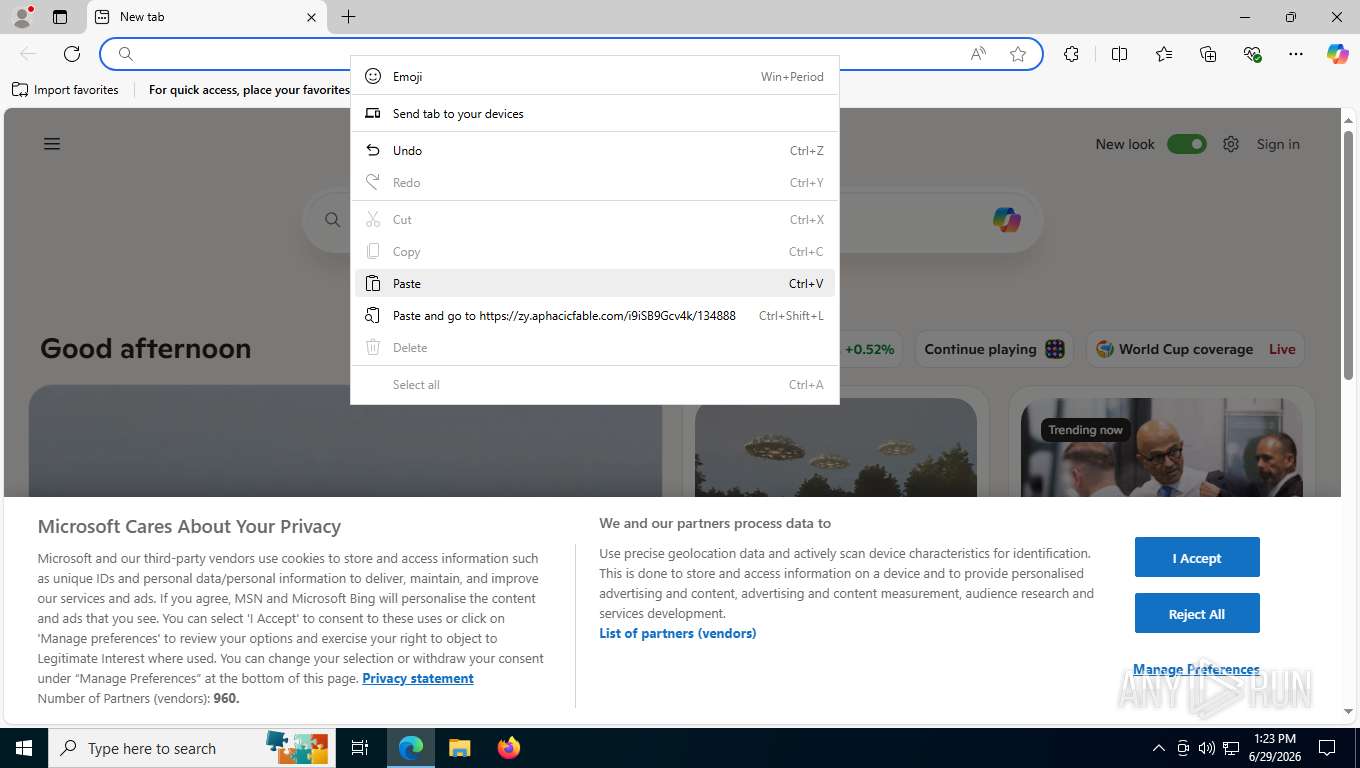This screenshot has width=1360, height=768.
Task: Select Emoji in the context menu
Action: click(595, 76)
